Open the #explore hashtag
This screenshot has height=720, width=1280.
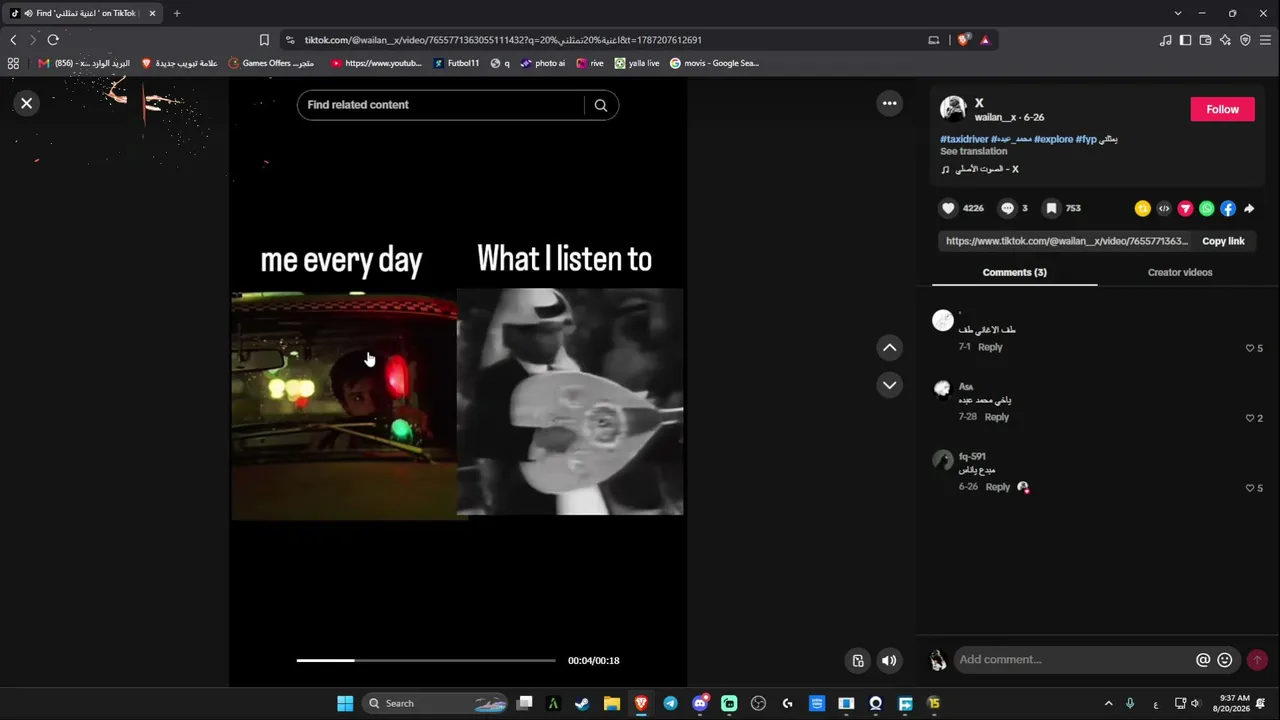tap(1053, 139)
